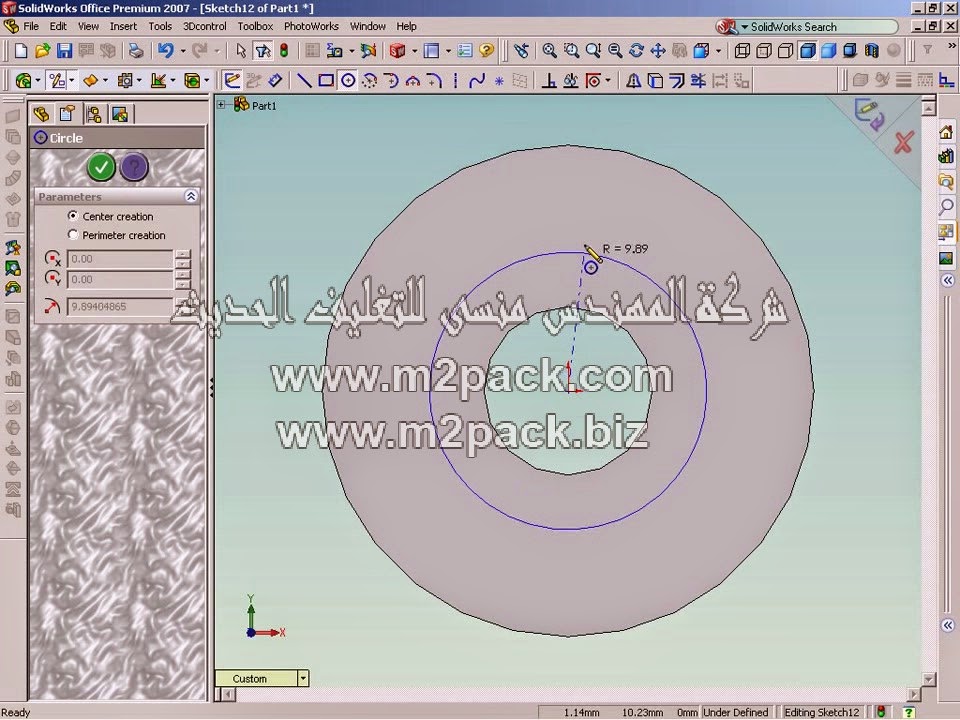Exit the sketch via the confirmation corner sketch icon
960x720 pixels.
point(869,114)
